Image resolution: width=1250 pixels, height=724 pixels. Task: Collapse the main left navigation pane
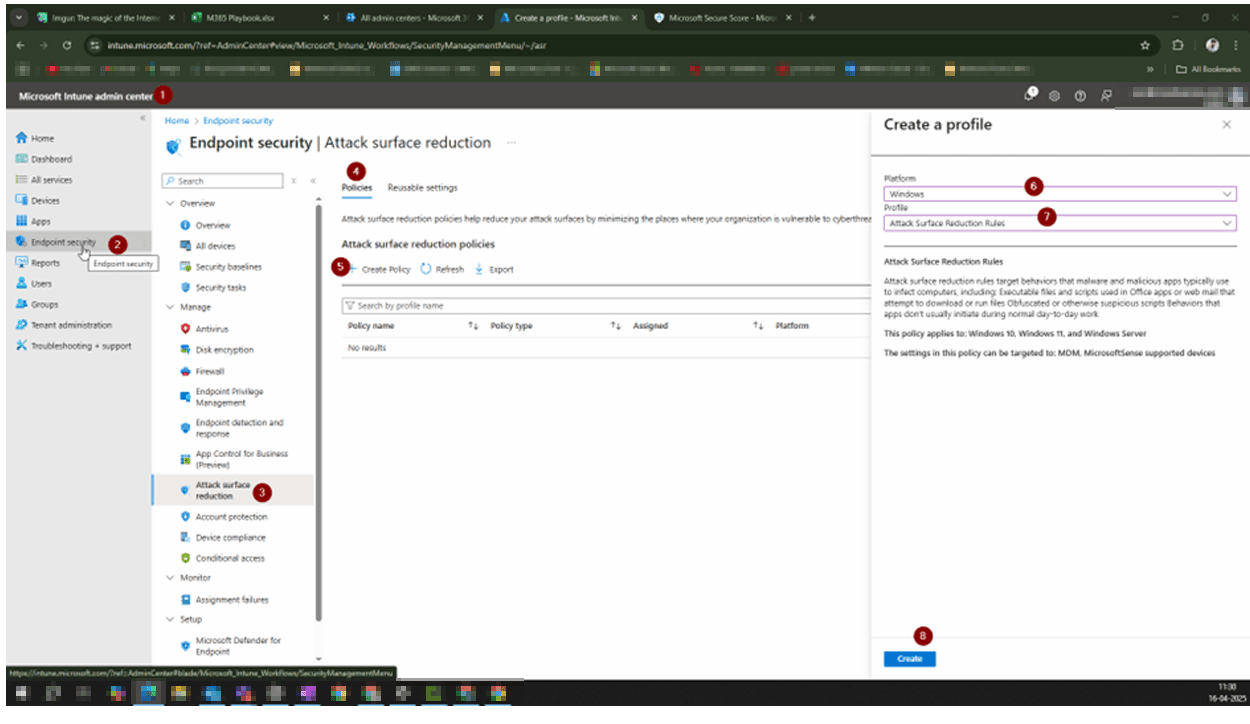click(x=143, y=119)
